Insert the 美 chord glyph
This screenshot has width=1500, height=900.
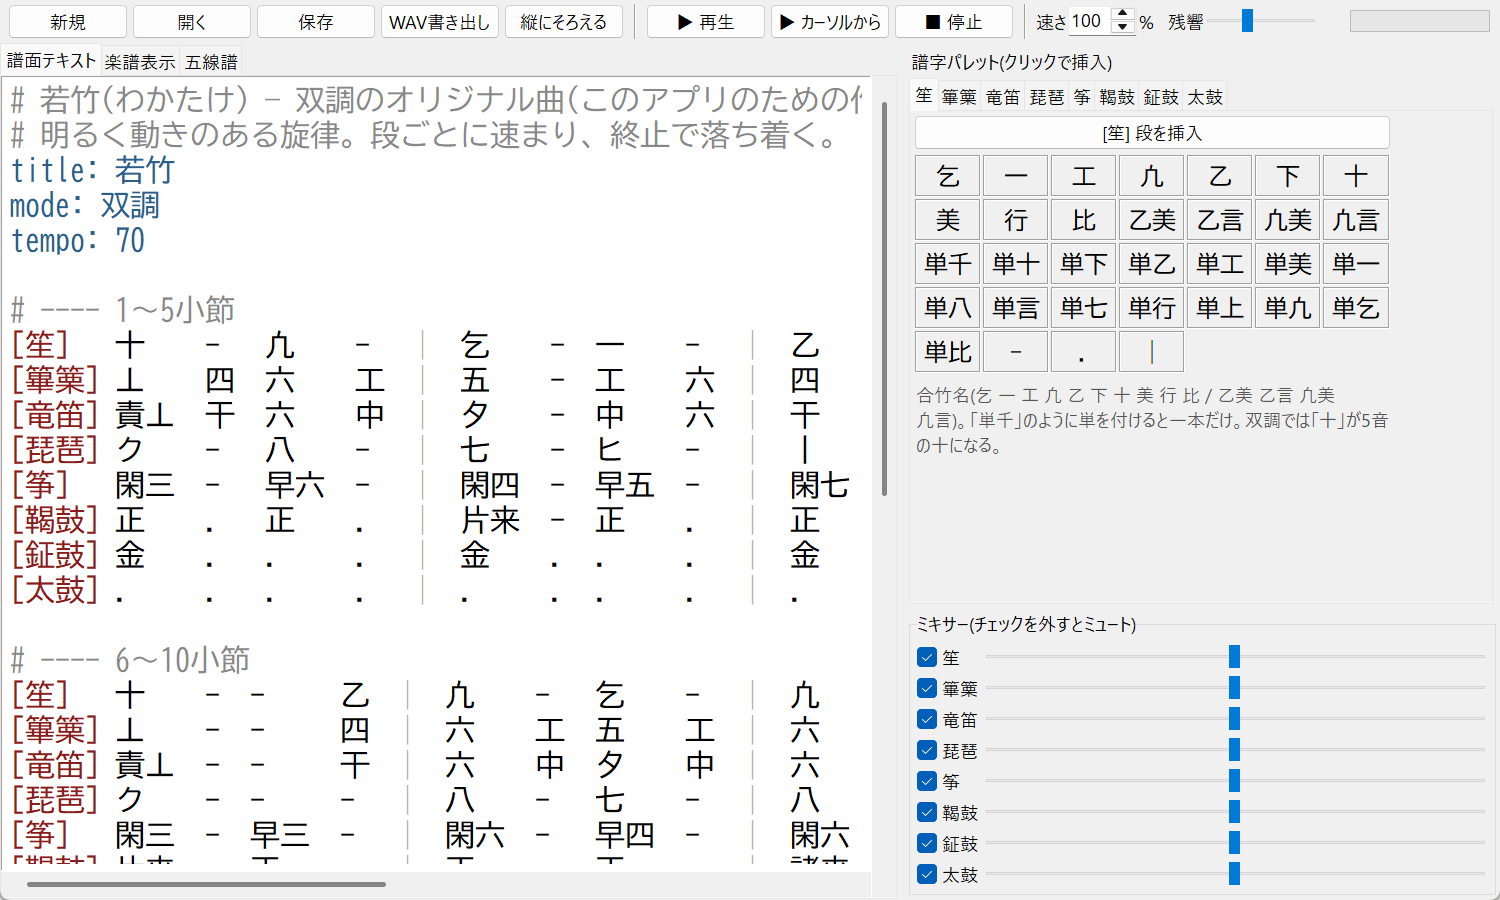pos(948,220)
